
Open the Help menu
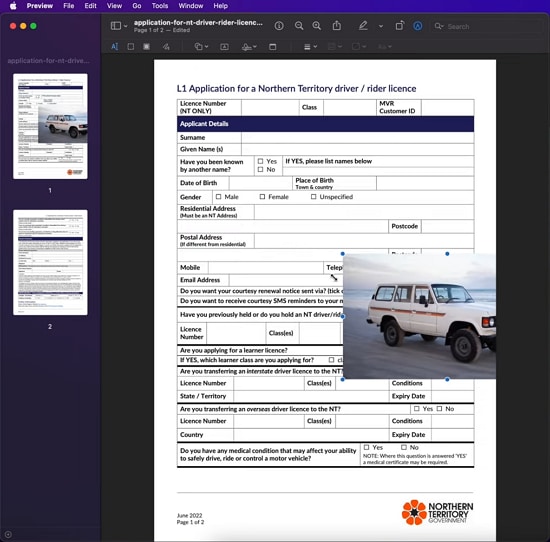pyautogui.click(x=221, y=6)
